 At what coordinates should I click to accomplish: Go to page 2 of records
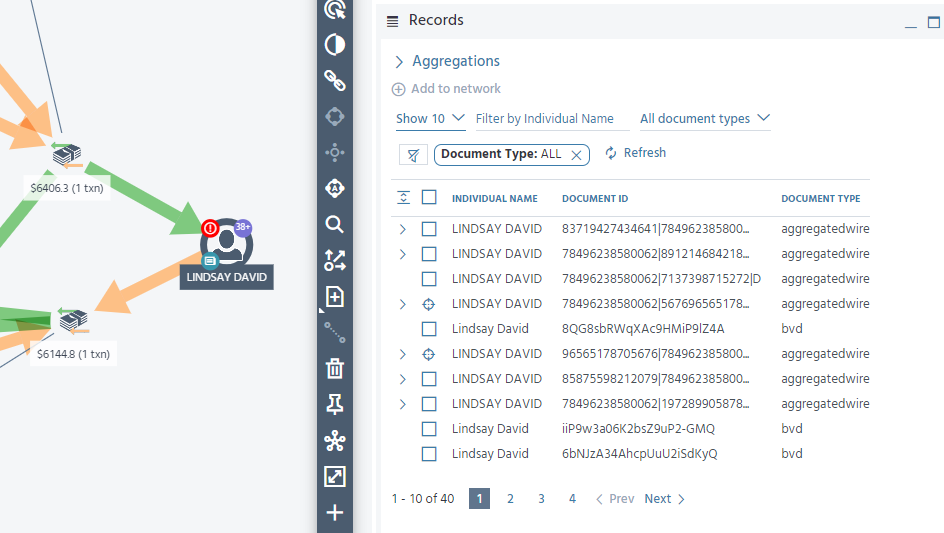(x=510, y=499)
